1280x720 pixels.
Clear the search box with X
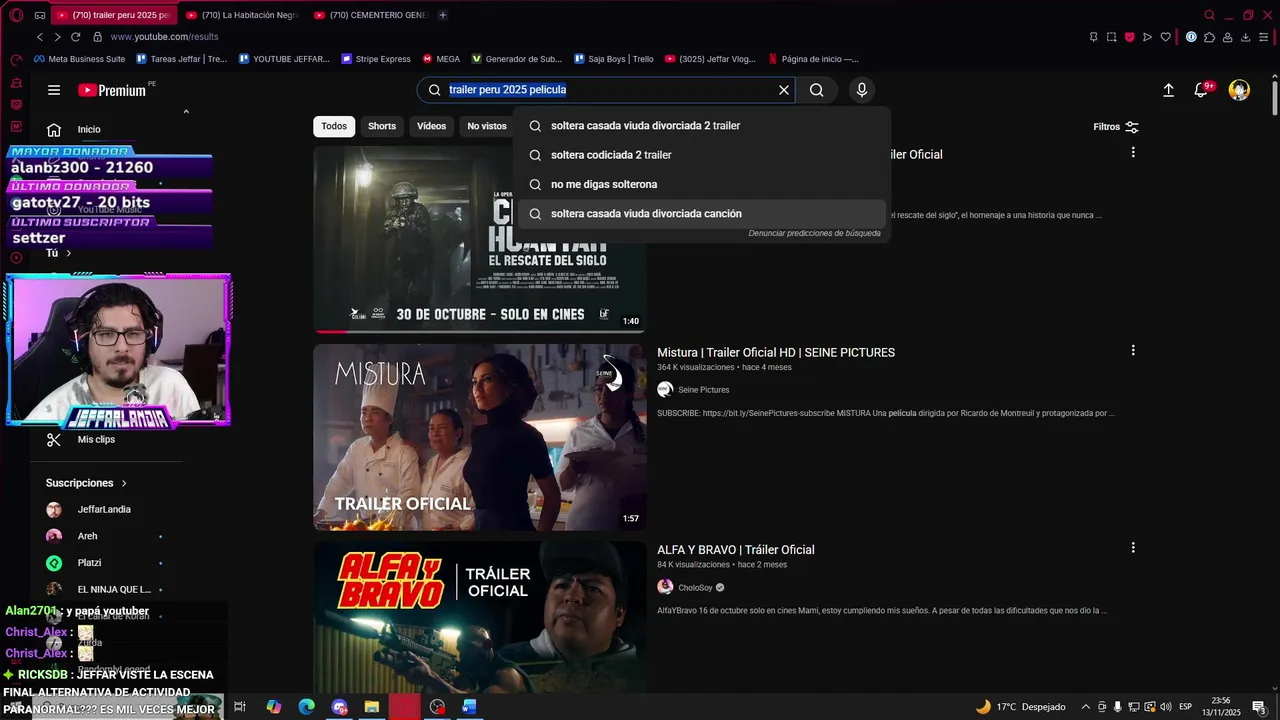784,90
